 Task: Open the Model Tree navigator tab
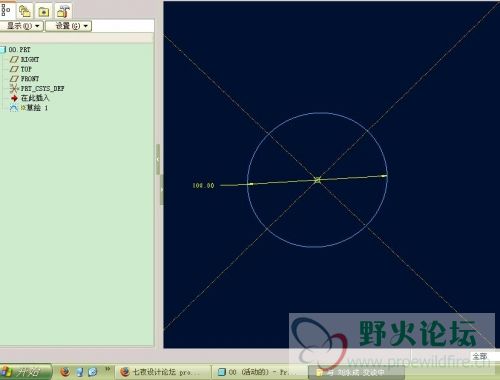tap(6, 10)
